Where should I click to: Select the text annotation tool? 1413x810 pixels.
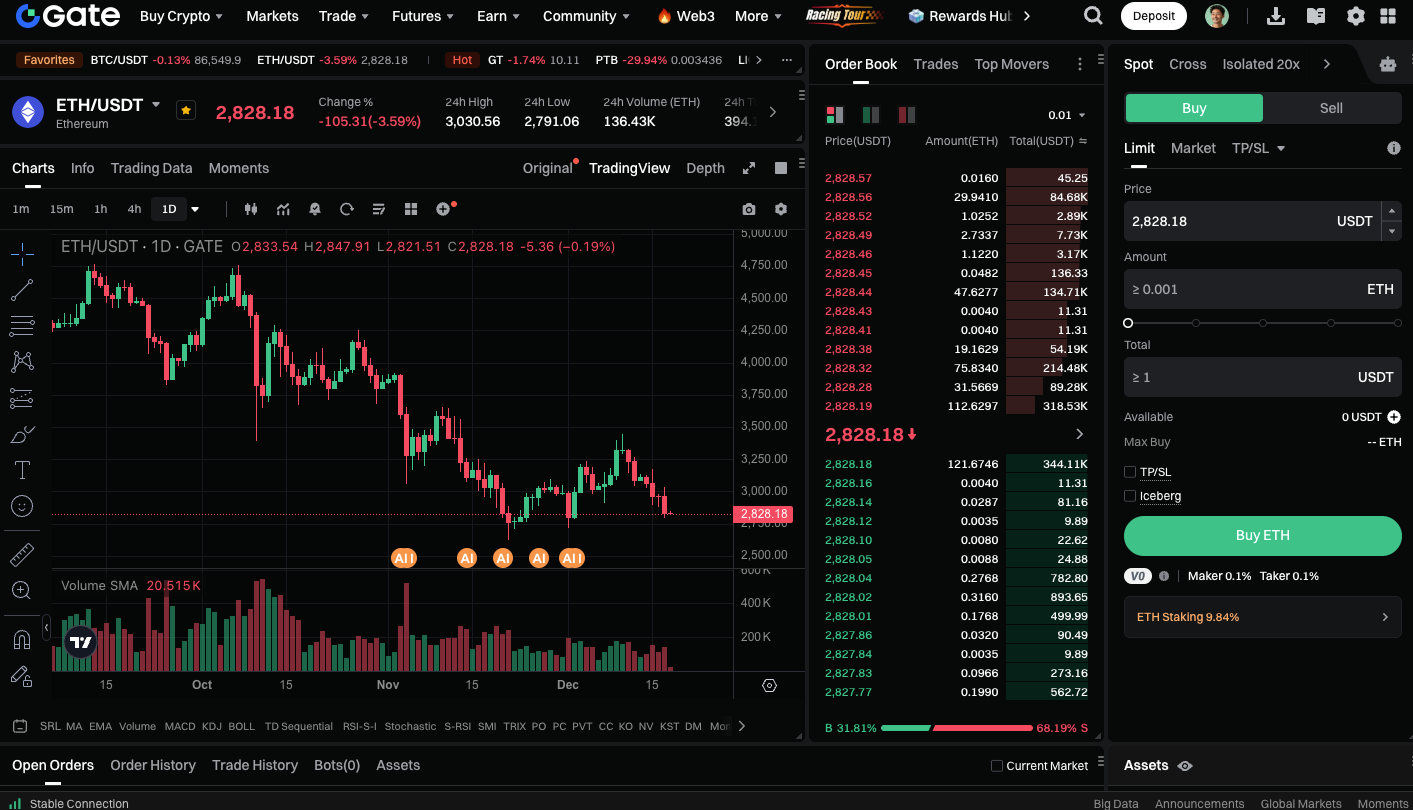coord(22,470)
